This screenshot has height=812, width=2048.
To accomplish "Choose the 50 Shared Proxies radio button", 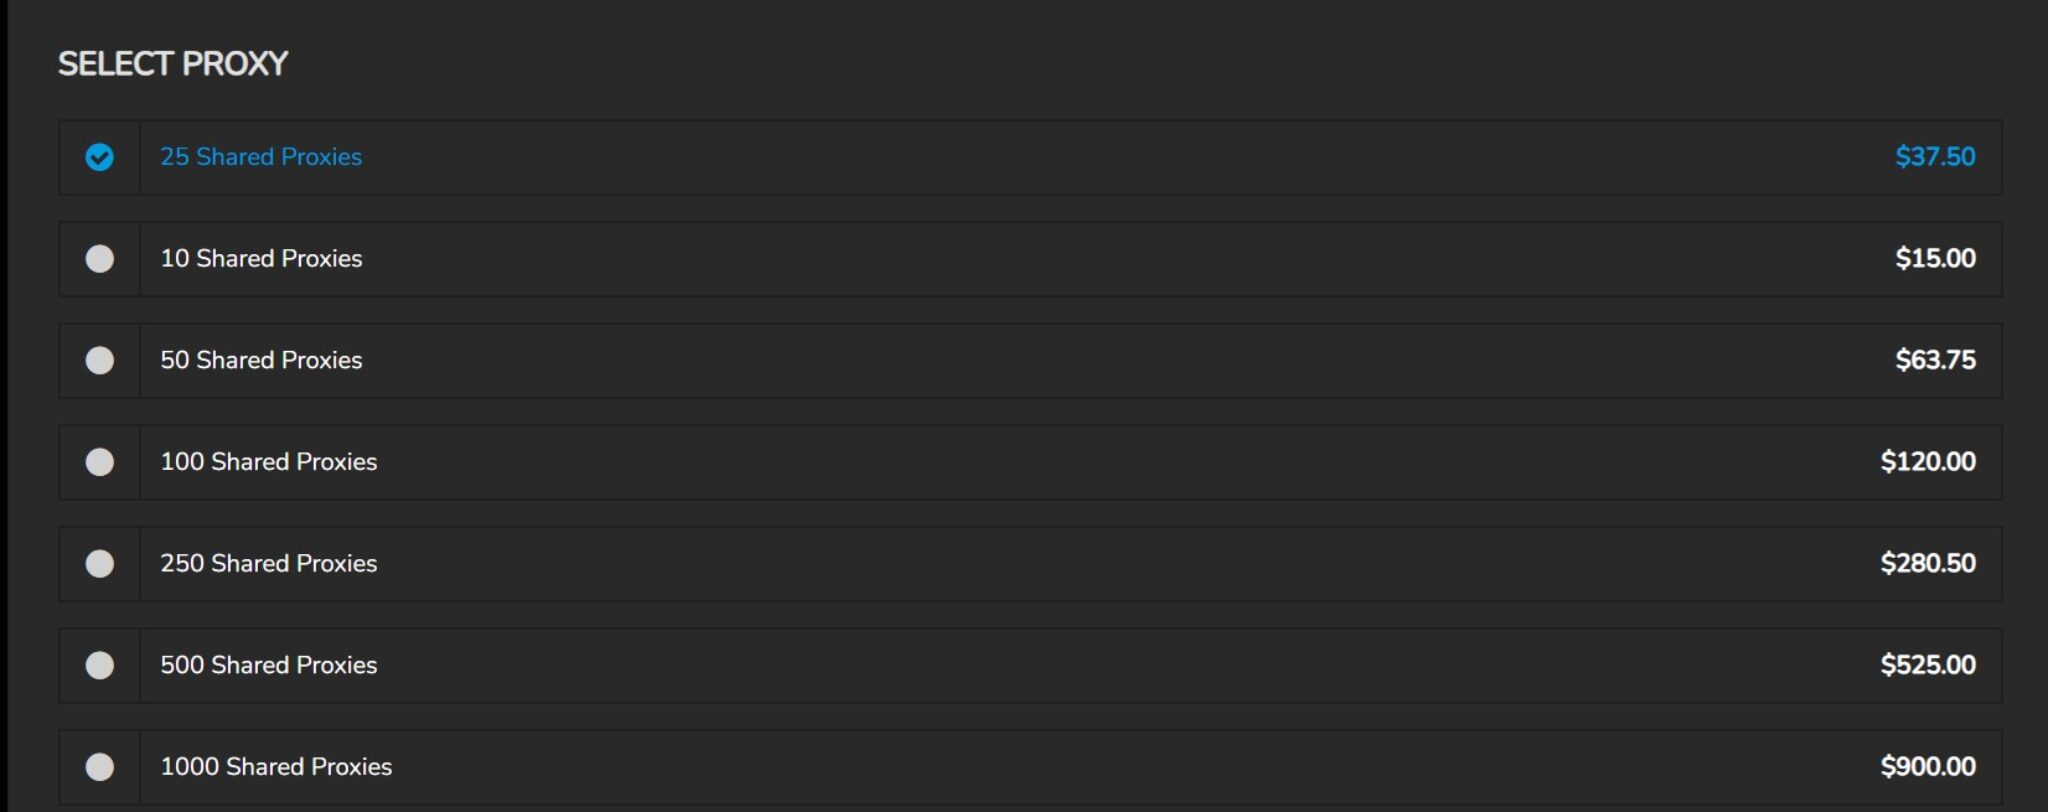I will pos(99,360).
